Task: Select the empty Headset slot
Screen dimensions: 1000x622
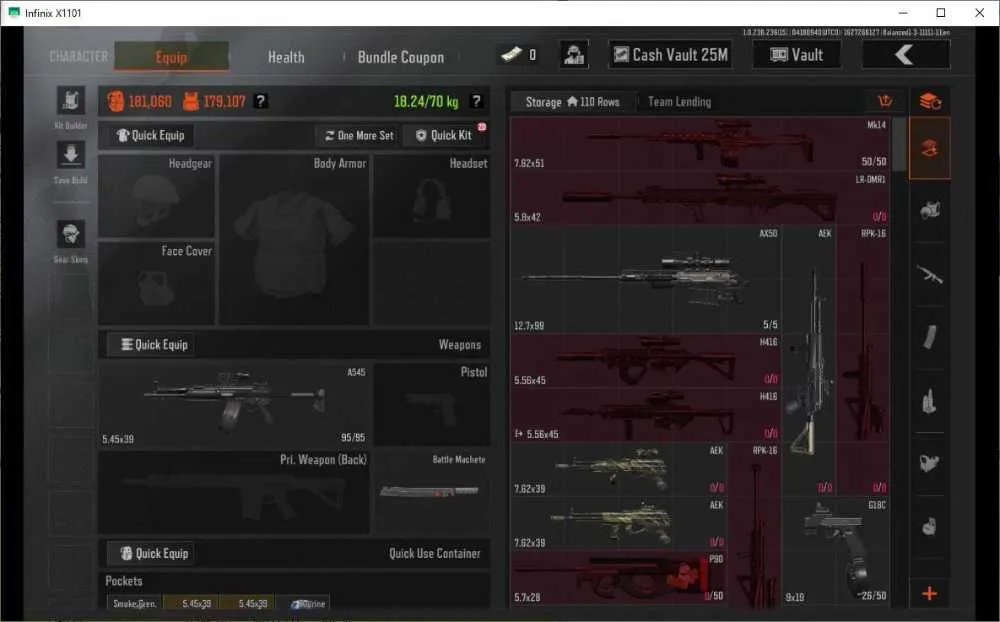Action: coord(431,196)
